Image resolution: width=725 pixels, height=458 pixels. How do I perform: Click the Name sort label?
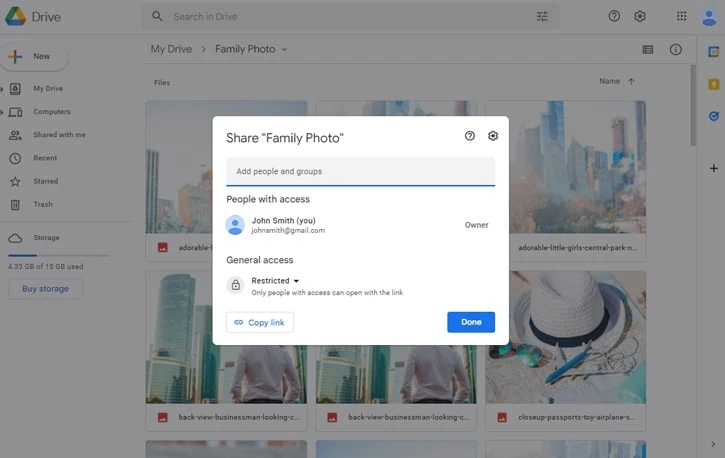pyautogui.click(x=609, y=81)
